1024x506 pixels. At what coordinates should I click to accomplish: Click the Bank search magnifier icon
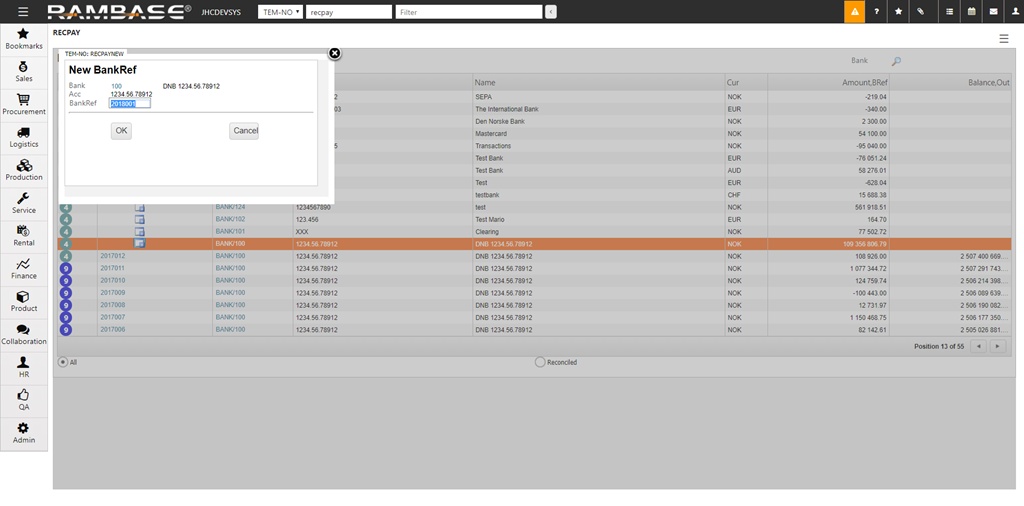click(896, 61)
